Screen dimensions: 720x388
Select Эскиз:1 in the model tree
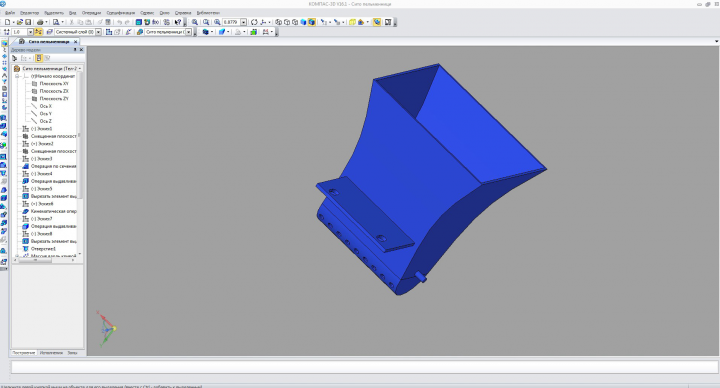(x=41, y=129)
